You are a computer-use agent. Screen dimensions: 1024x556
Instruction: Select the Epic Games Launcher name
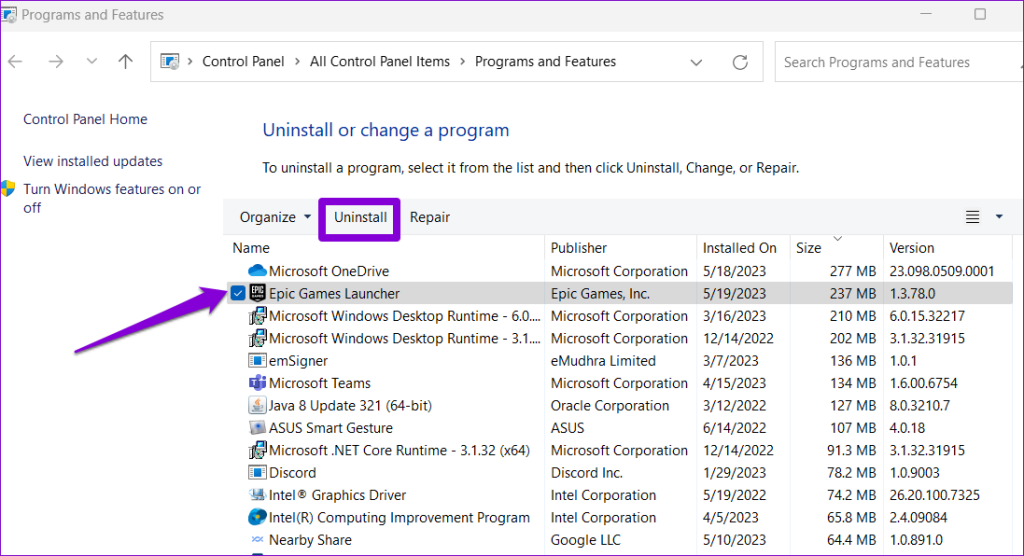click(x=334, y=293)
